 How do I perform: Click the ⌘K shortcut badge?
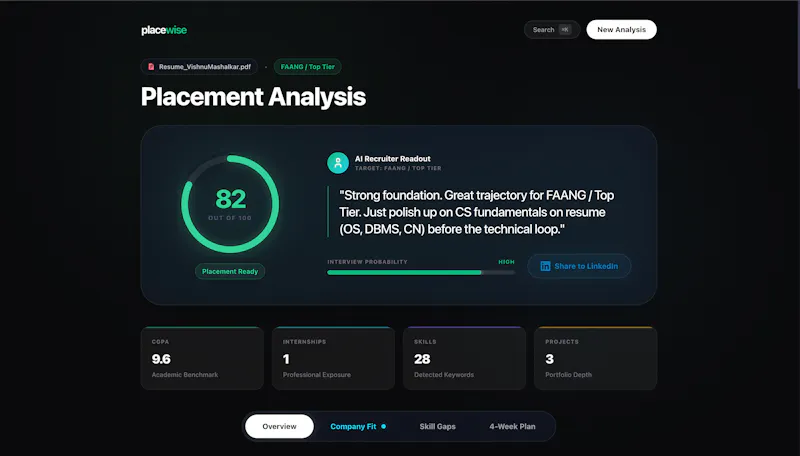pyautogui.click(x=565, y=30)
